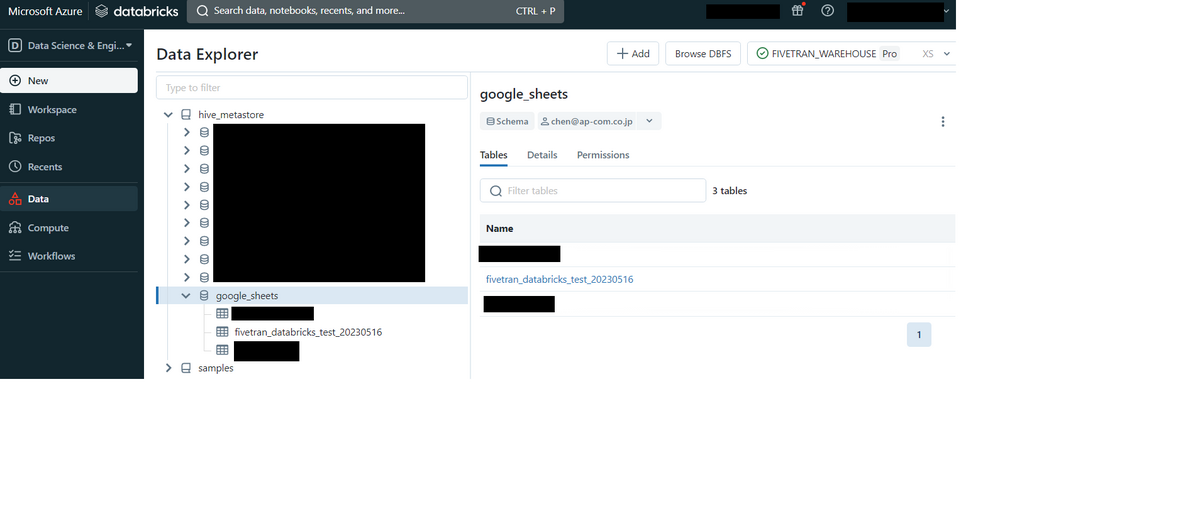Open Workflows in the sidebar

(69, 256)
